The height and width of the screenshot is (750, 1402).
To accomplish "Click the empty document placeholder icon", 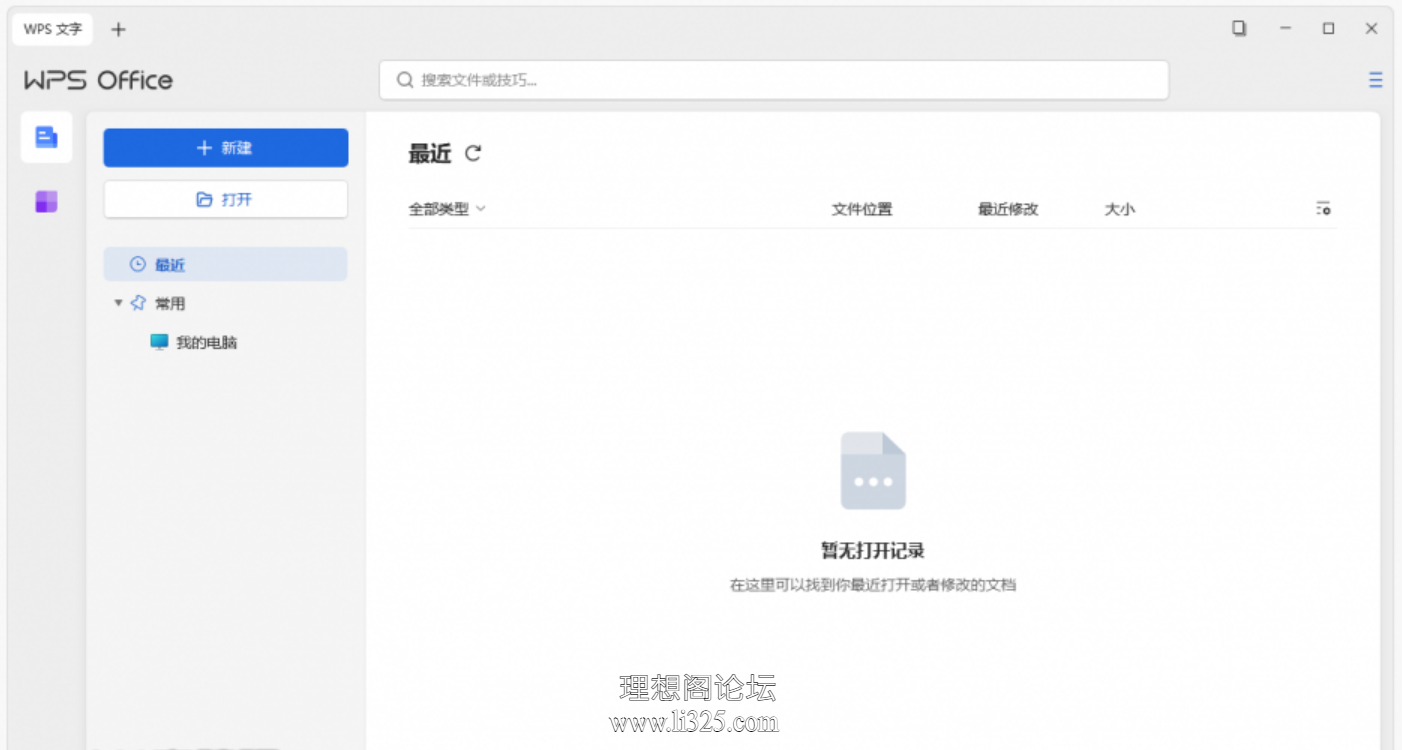I will (873, 470).
